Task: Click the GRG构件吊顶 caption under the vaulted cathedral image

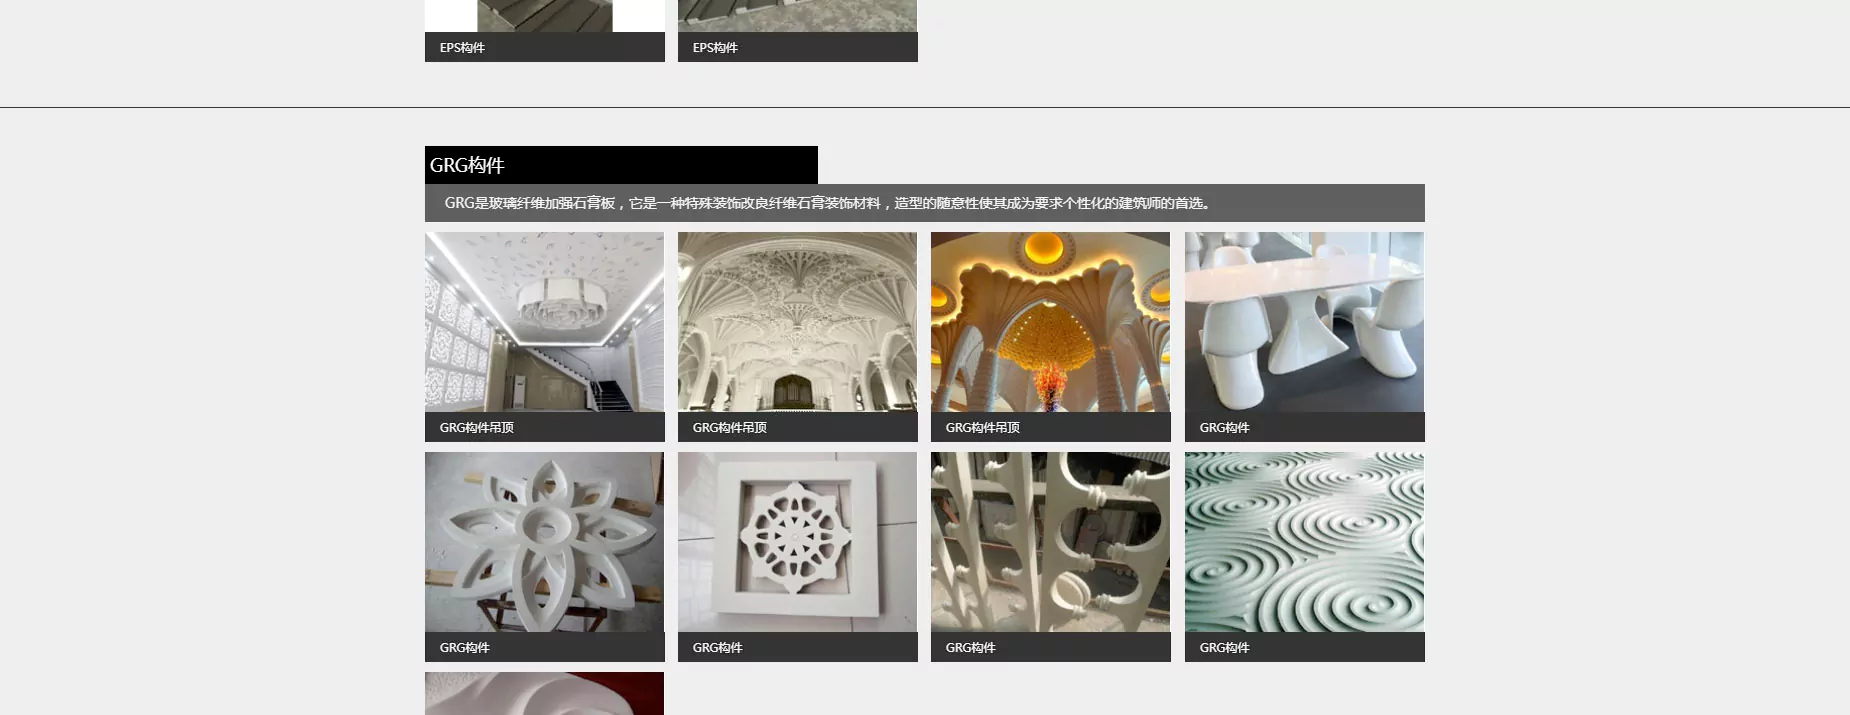Action: [x=730, y=428]
